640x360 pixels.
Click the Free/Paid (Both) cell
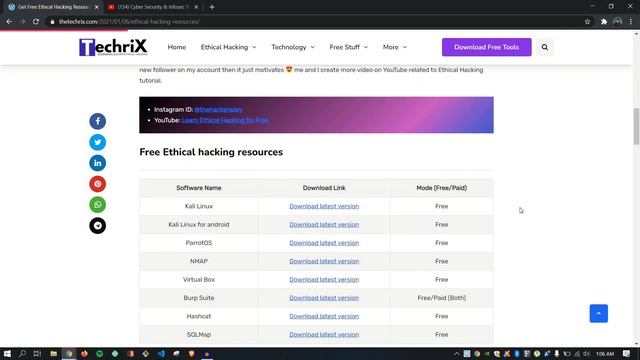pyautogui.click(x=442, y=298)
